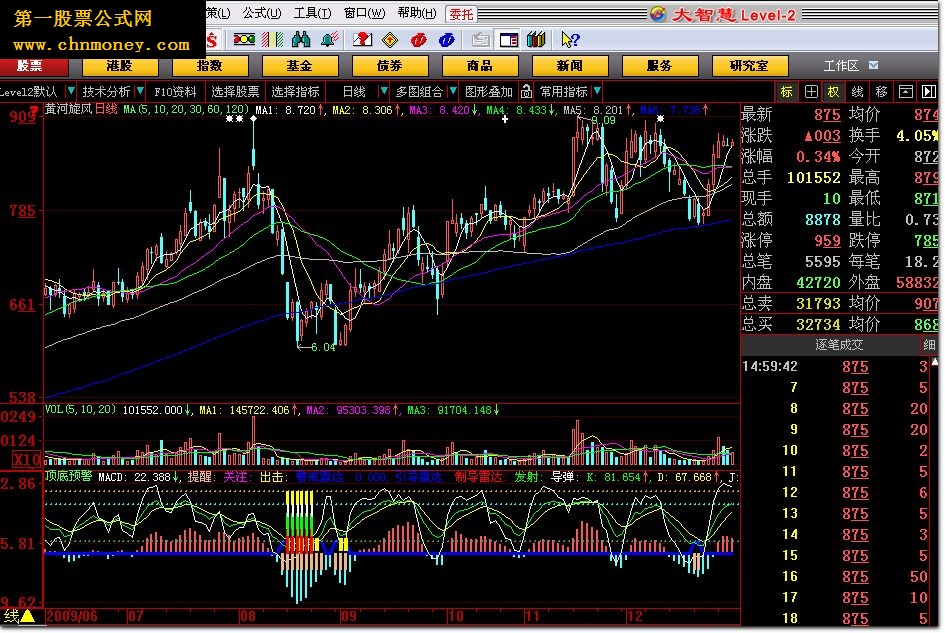The image size is (945, 633).
Task: Click the red circular info icon
Action: pyautogui.click(x=418, y=40)
